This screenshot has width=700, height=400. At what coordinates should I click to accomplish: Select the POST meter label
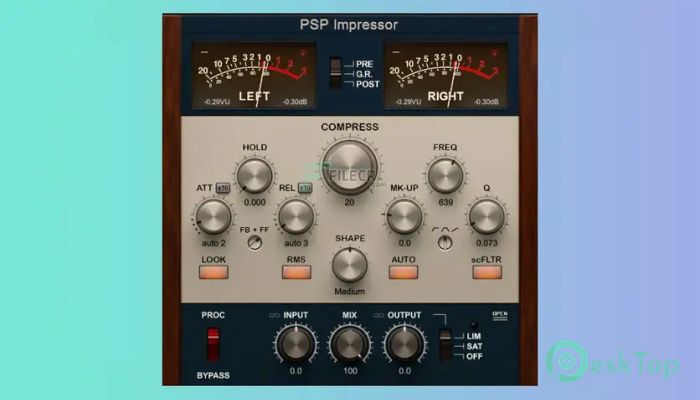[x=368, y=84]
